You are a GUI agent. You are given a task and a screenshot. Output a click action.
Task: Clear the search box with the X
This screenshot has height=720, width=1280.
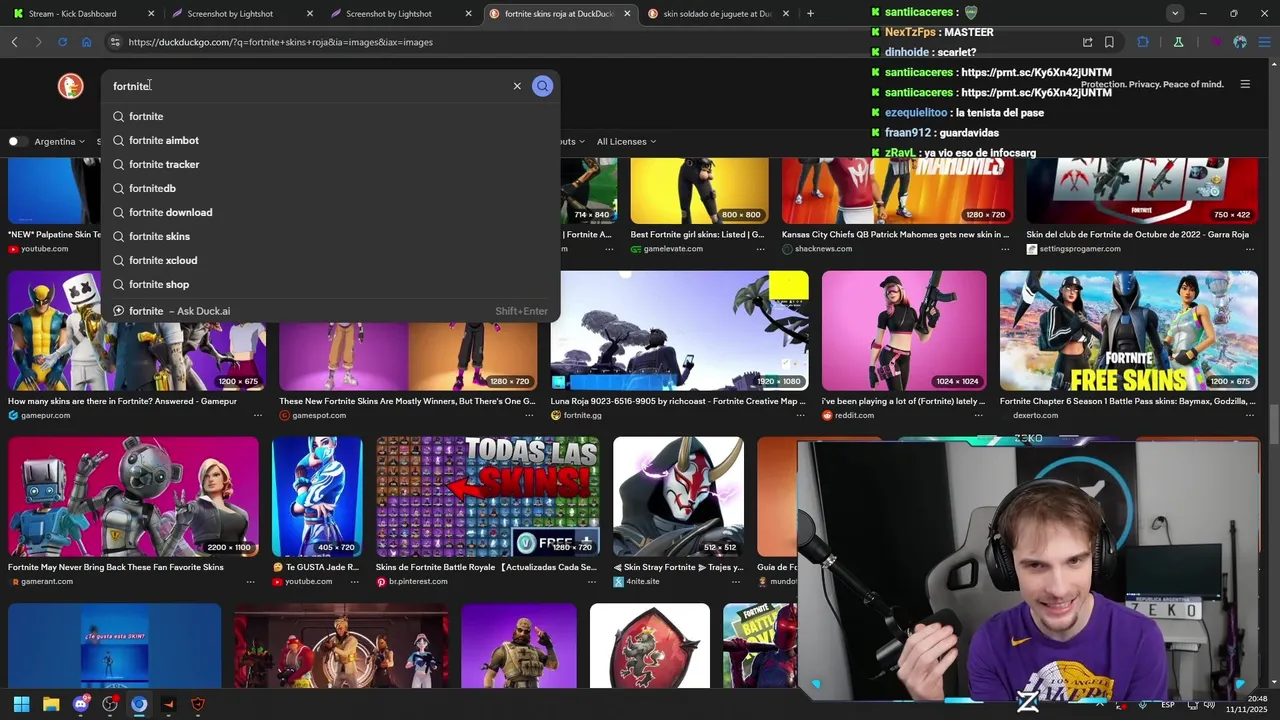(x=517, y=86)
